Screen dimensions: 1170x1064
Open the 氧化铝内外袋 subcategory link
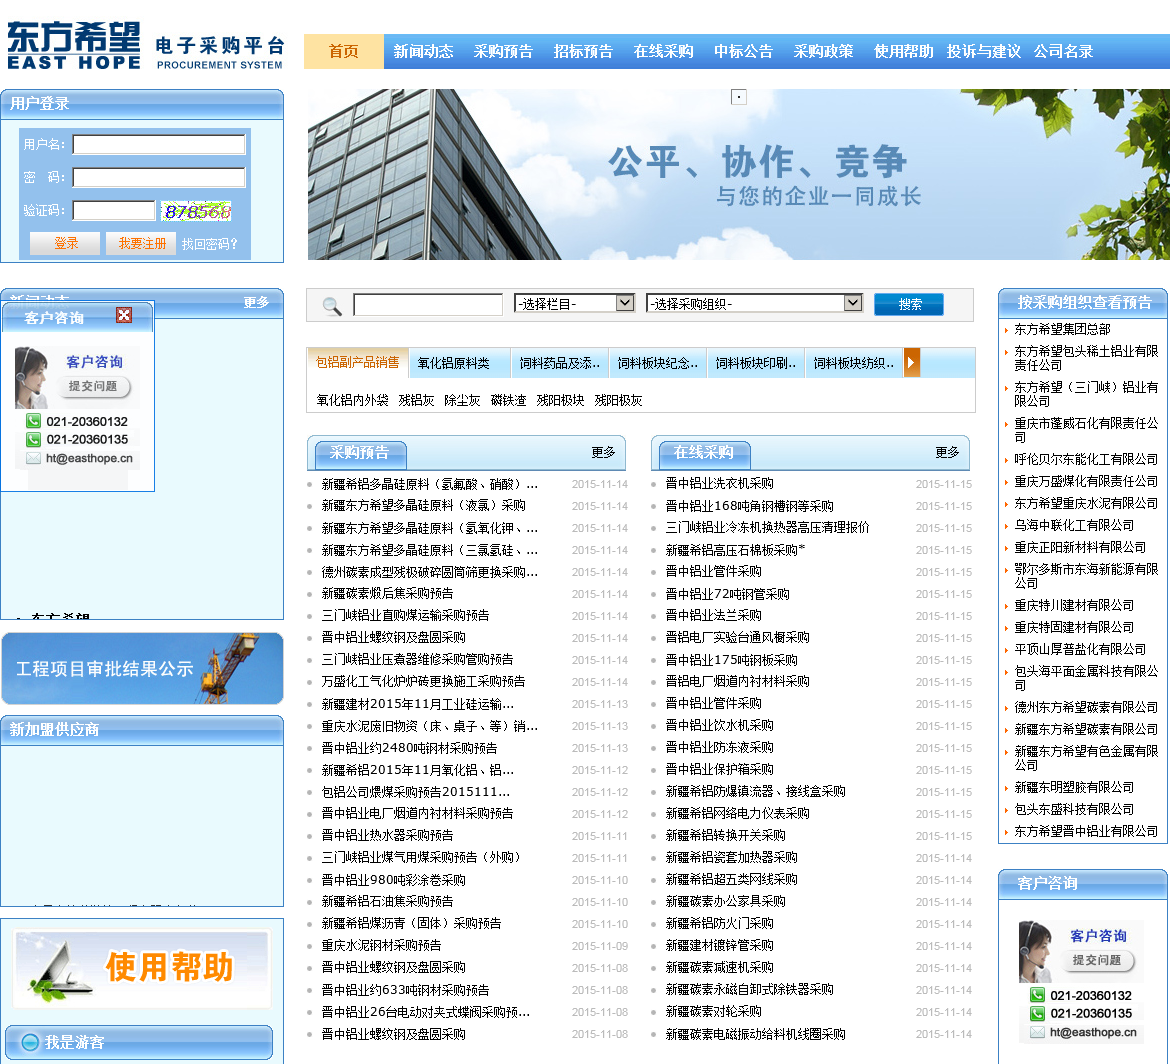coord(352,400)
